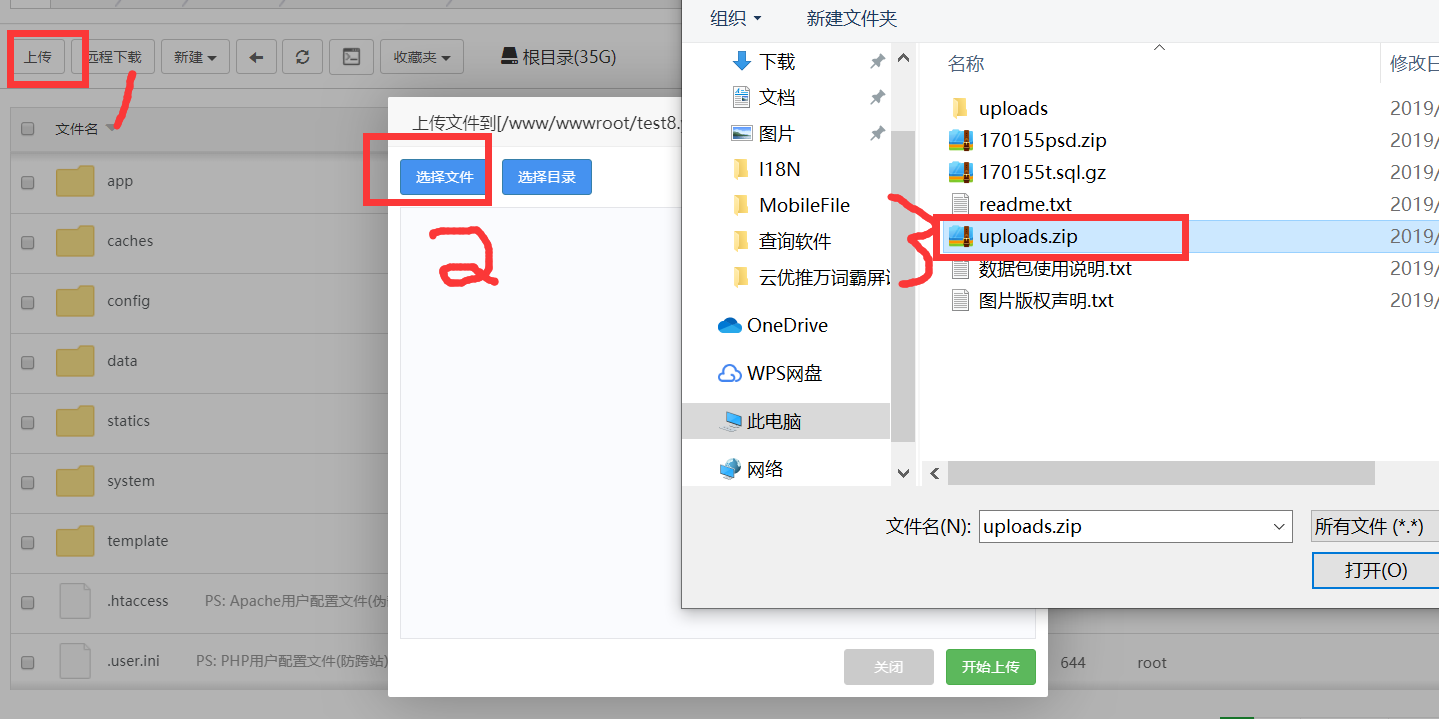Screen dimensions: 1439x719
Task: Click the 网络 network icon
Action: pos(730,469)
